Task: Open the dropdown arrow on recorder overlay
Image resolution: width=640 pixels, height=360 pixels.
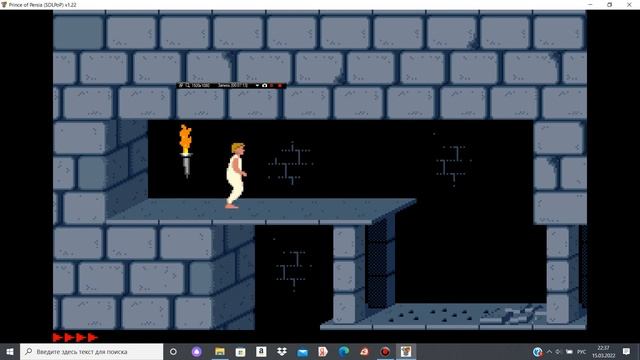Action: point(257,85)
